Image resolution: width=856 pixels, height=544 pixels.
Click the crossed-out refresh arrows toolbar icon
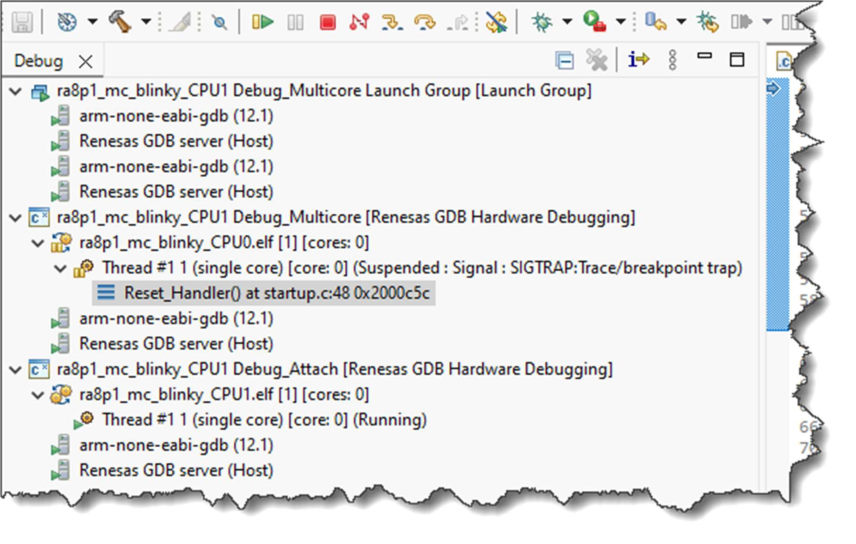(x=496, y=22)
